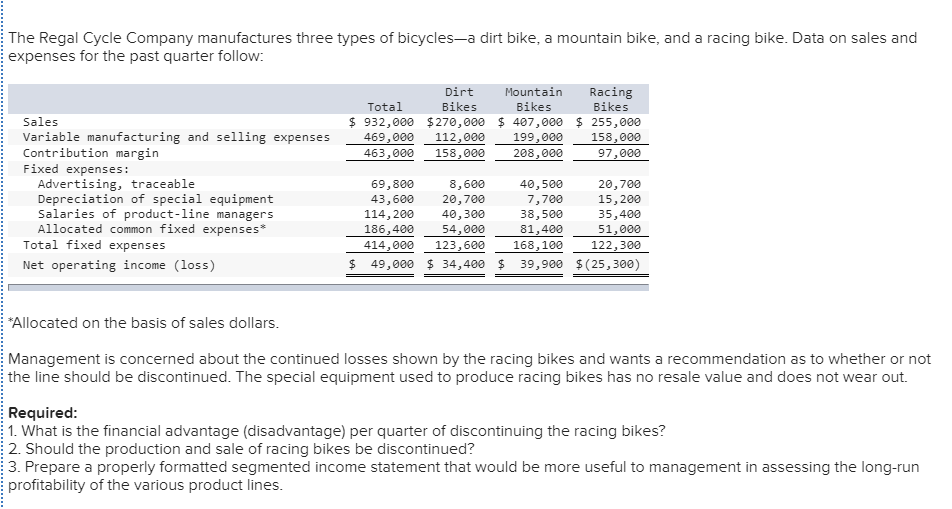
Task: Click the Required: heading
Action: point(42,413)
